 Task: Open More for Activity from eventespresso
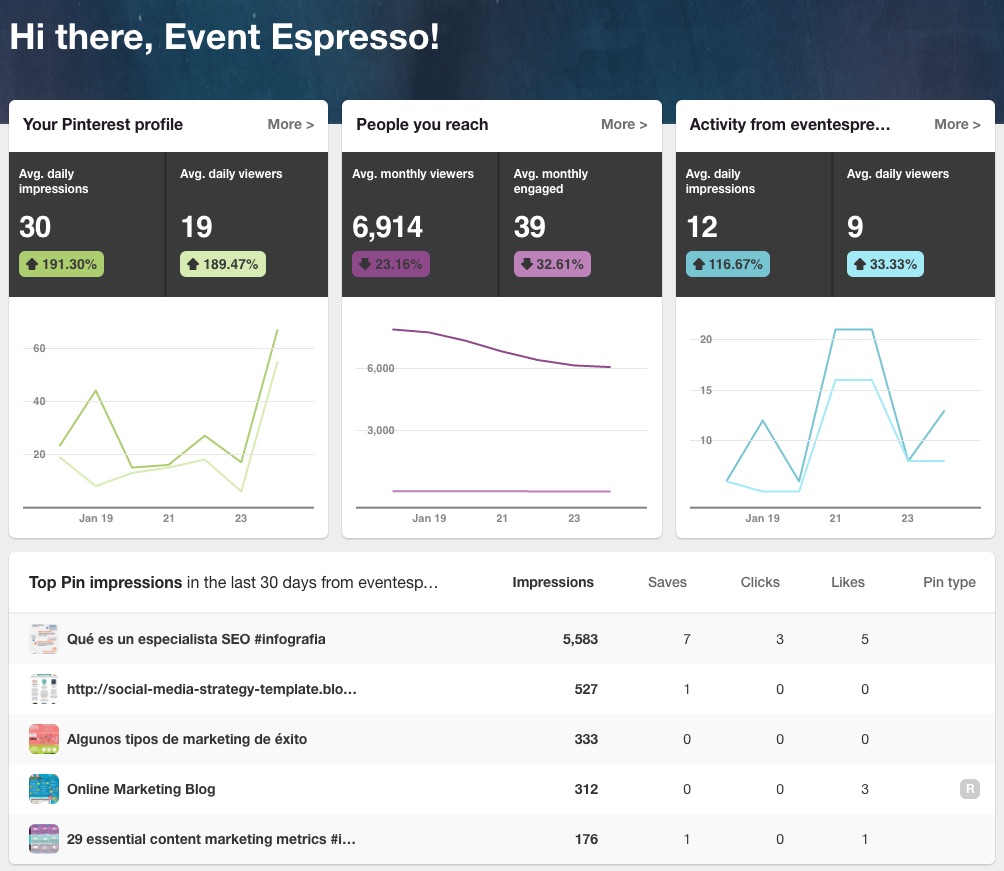[957, 124]
